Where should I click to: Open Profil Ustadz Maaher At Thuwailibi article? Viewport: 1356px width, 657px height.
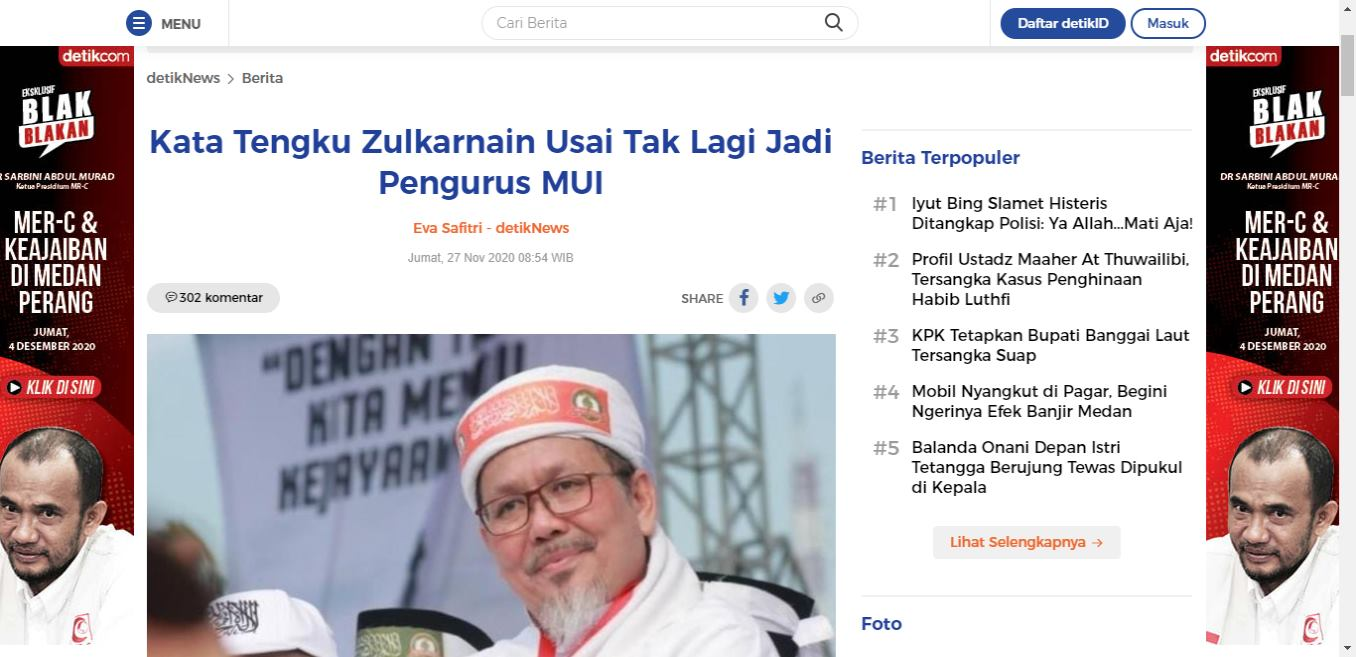pos(1050,279)
